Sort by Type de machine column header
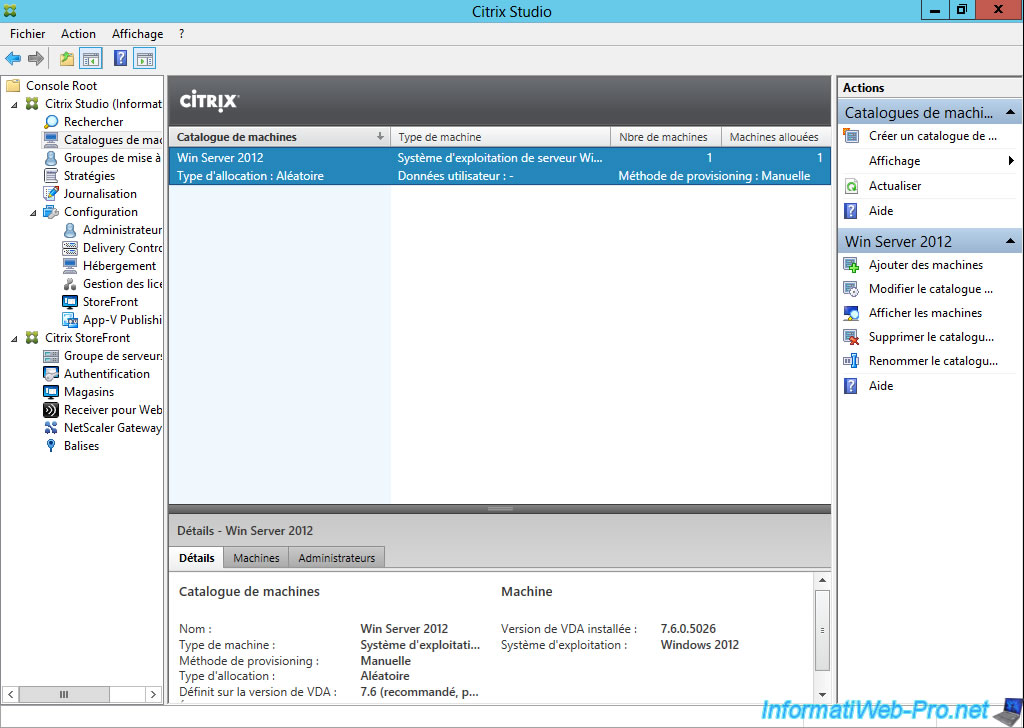The width and height of the screenshot is (1024, 728). click(x=500, y=137)
